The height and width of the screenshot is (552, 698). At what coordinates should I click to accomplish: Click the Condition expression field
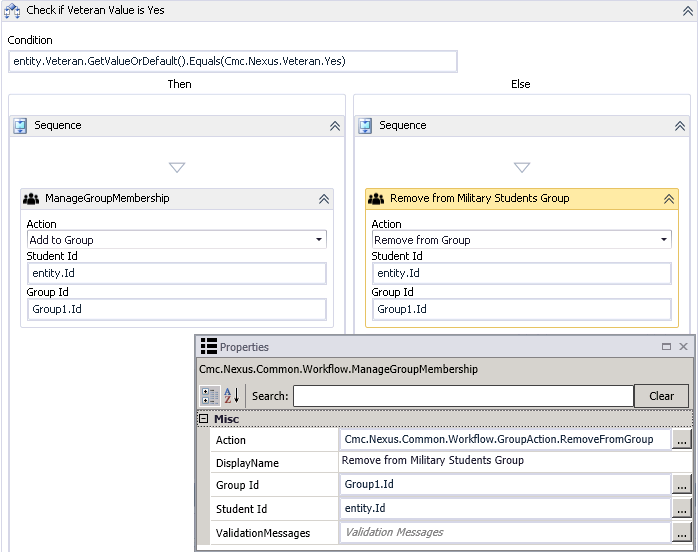232,62
